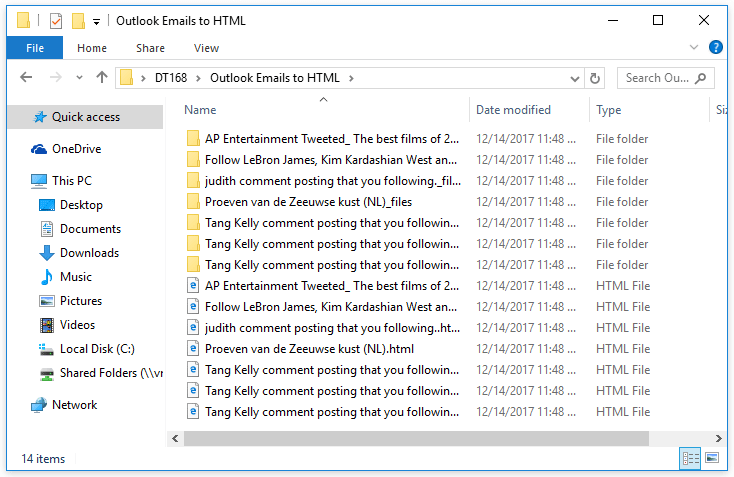The image size is (734, 477).
Task: Click folder icon of Proeven van de Zeeuwse kust_files
Action: click(193, 202)
